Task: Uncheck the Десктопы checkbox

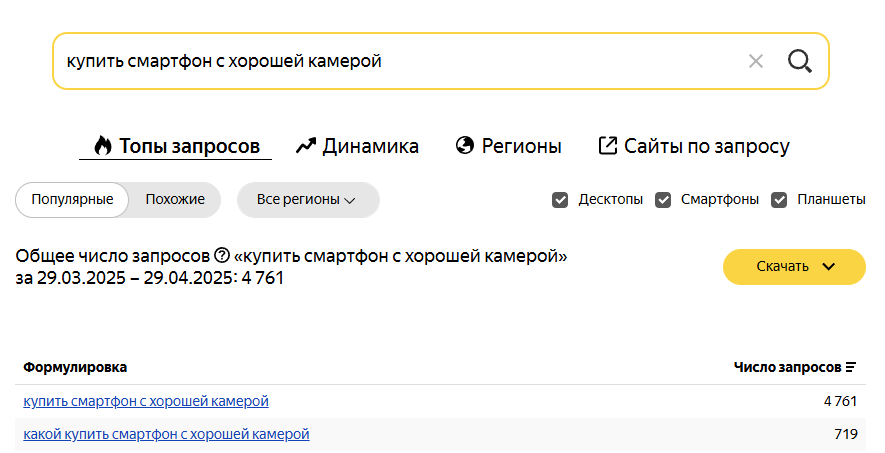Action: 560,200
